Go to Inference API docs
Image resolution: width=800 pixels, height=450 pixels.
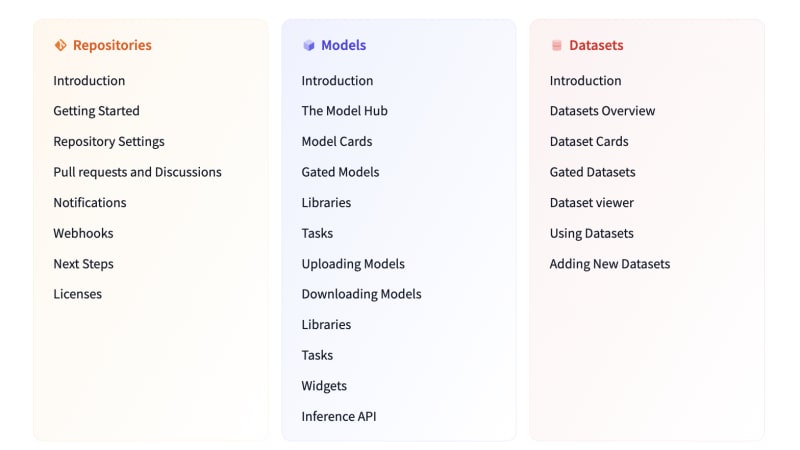(x=339, y=416)
